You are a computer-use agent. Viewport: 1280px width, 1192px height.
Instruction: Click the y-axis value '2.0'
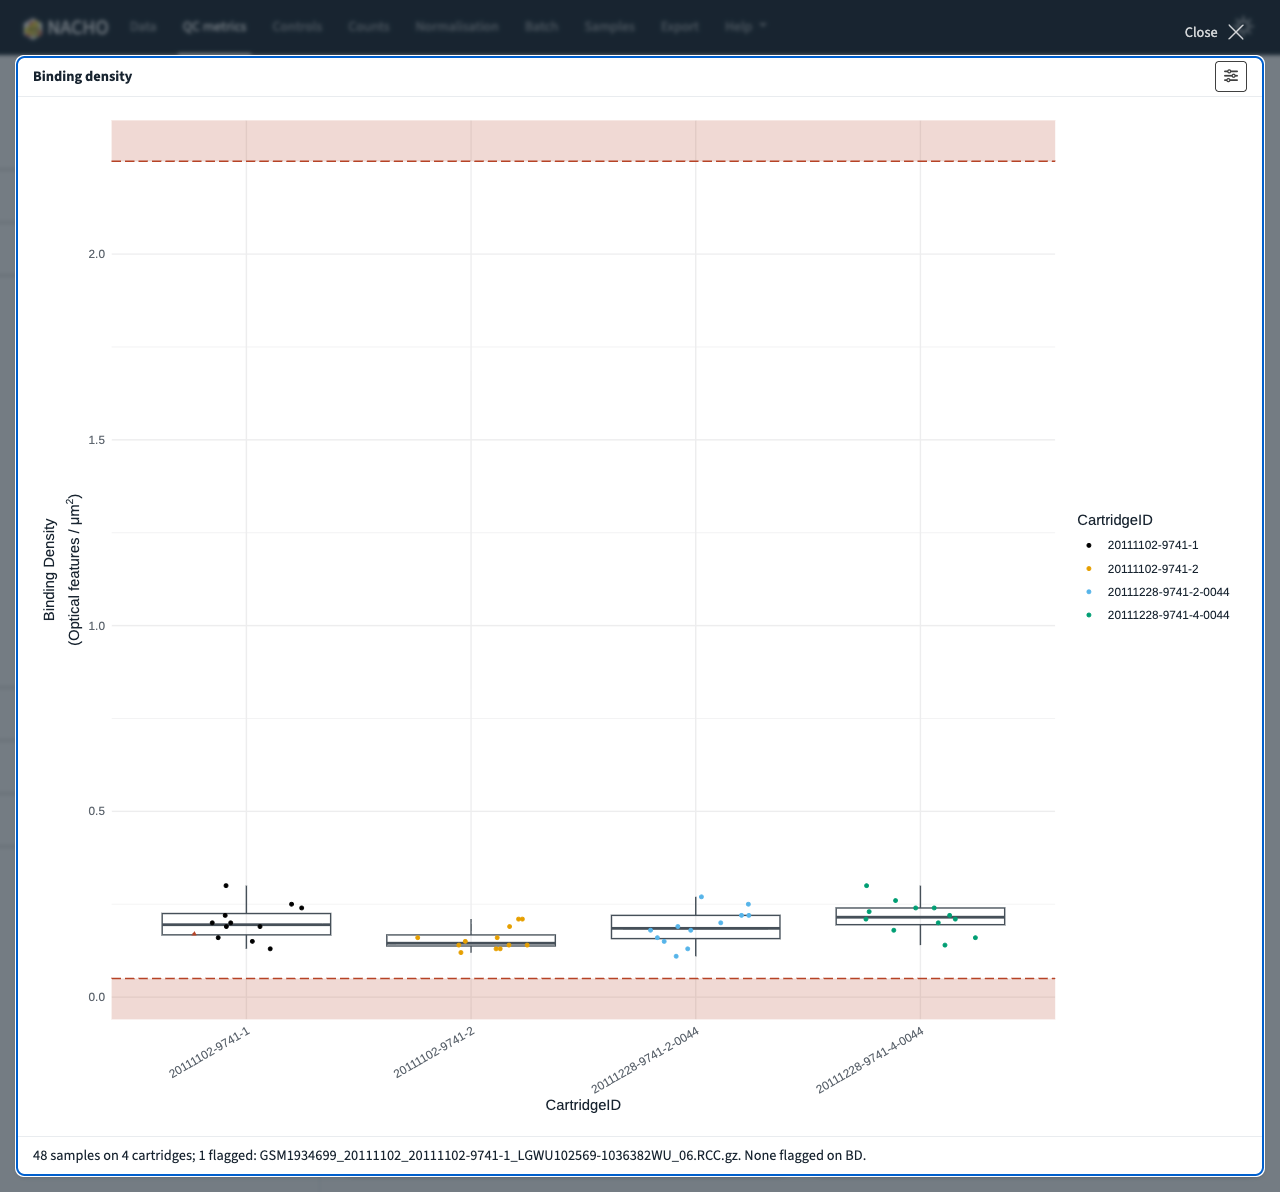click(96, 254)
